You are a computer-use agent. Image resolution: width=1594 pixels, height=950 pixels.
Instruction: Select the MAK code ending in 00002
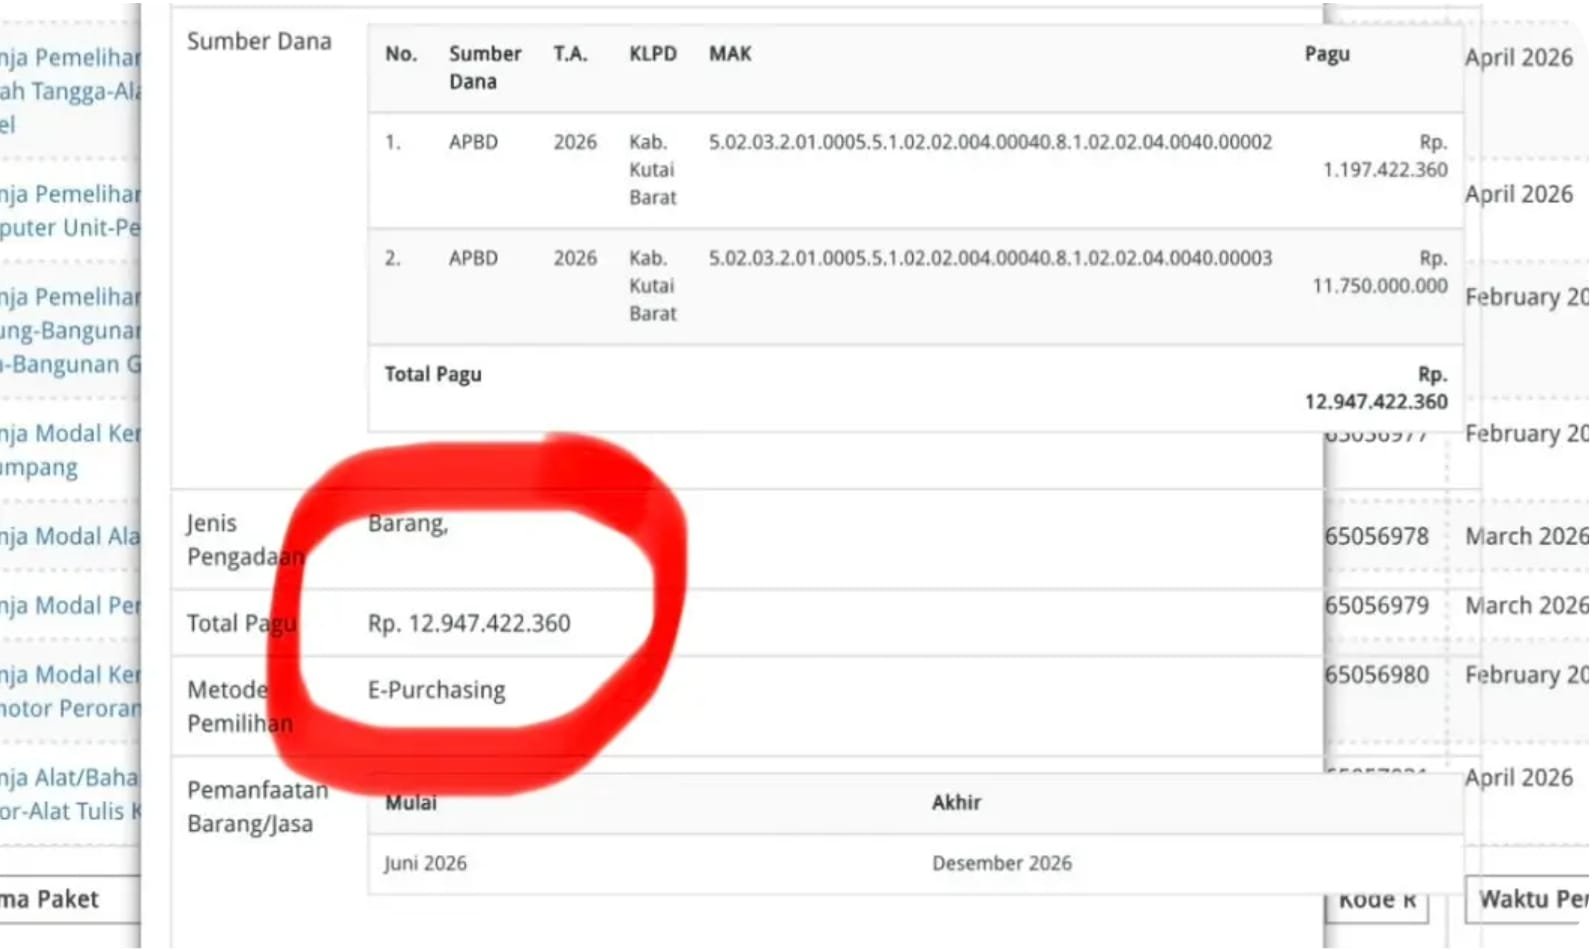[x=990, y=142]
